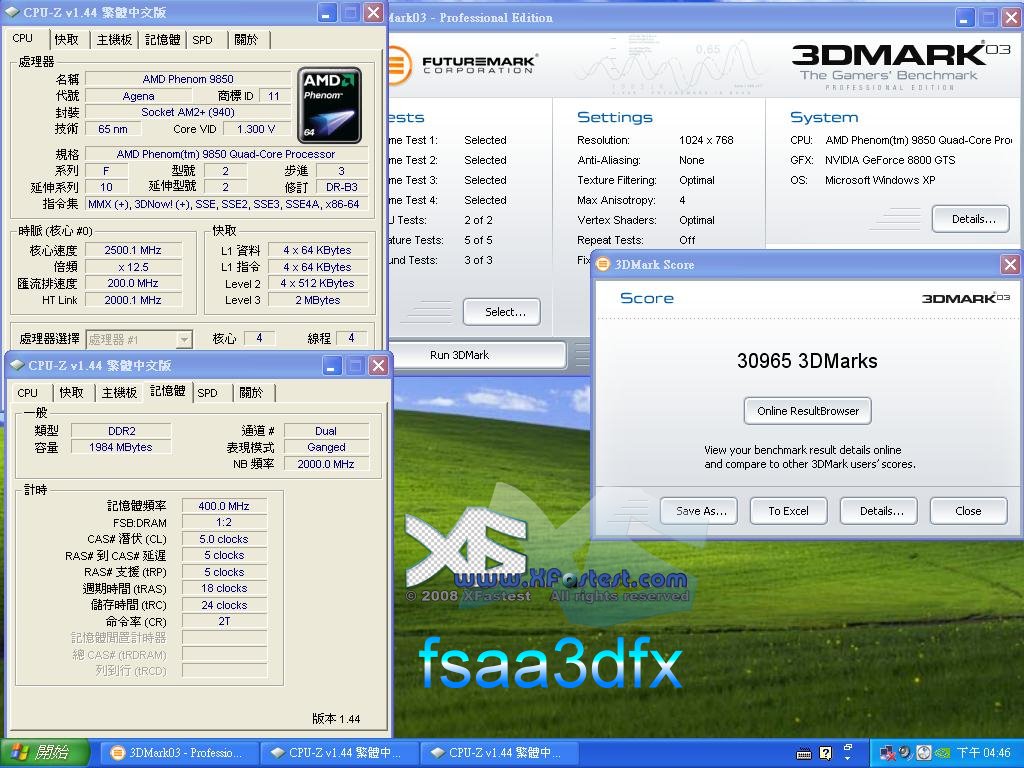Click Save As in 3DMark Score
The height and width of the screenshot is (768, 1024).
(700, 511)
